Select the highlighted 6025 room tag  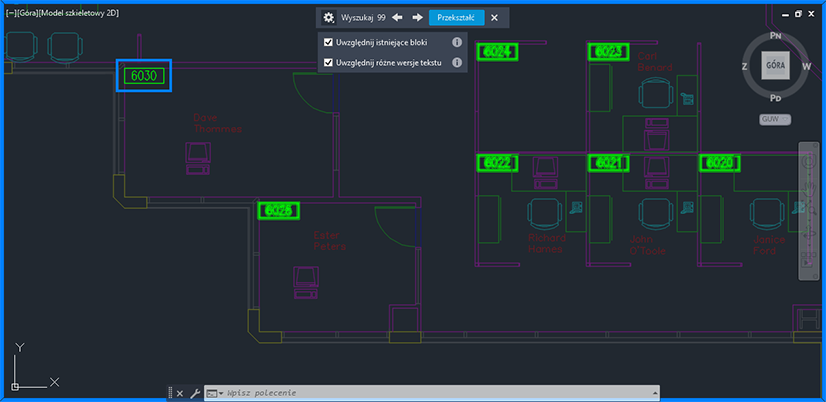tap(279, 211)
